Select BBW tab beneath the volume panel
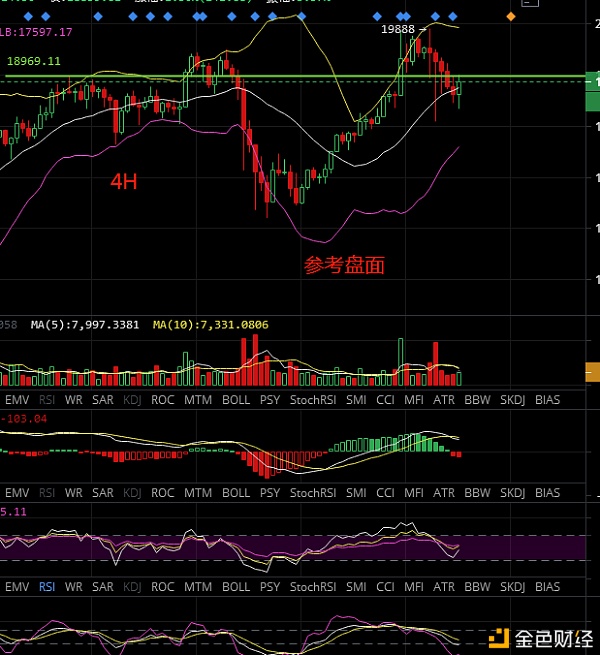The image size is (600, 655). 477,400
